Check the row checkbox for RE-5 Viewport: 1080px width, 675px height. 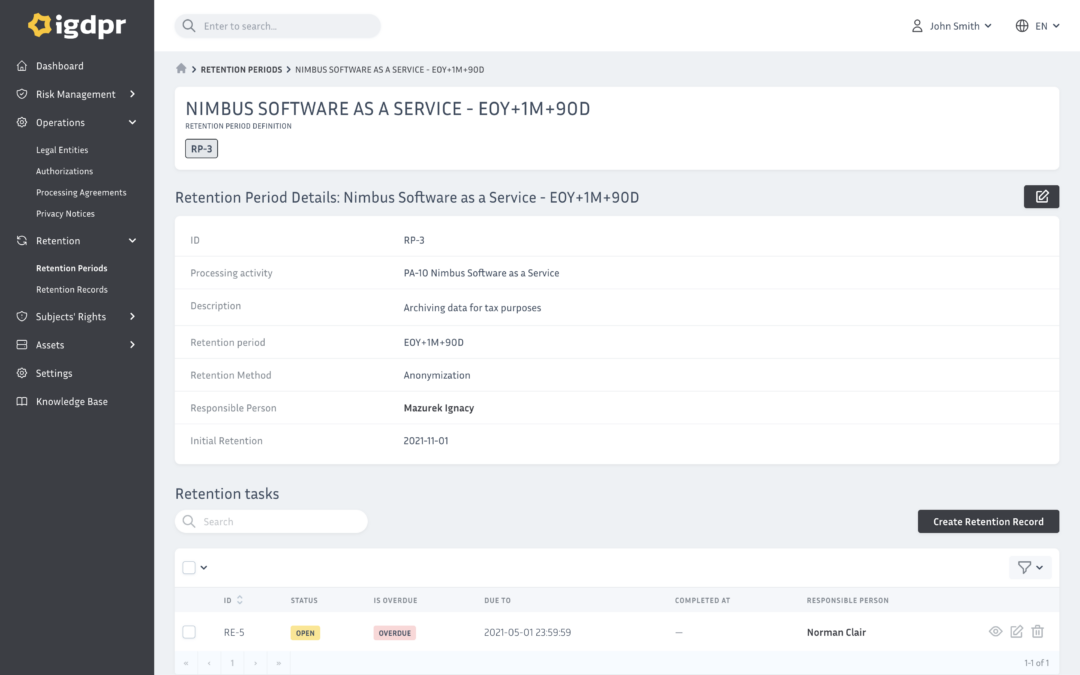(188, 631)
